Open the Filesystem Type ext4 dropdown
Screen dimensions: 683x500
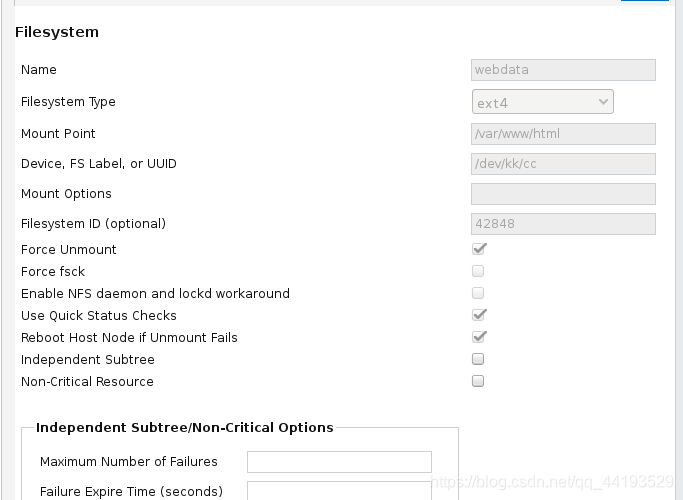542,102
